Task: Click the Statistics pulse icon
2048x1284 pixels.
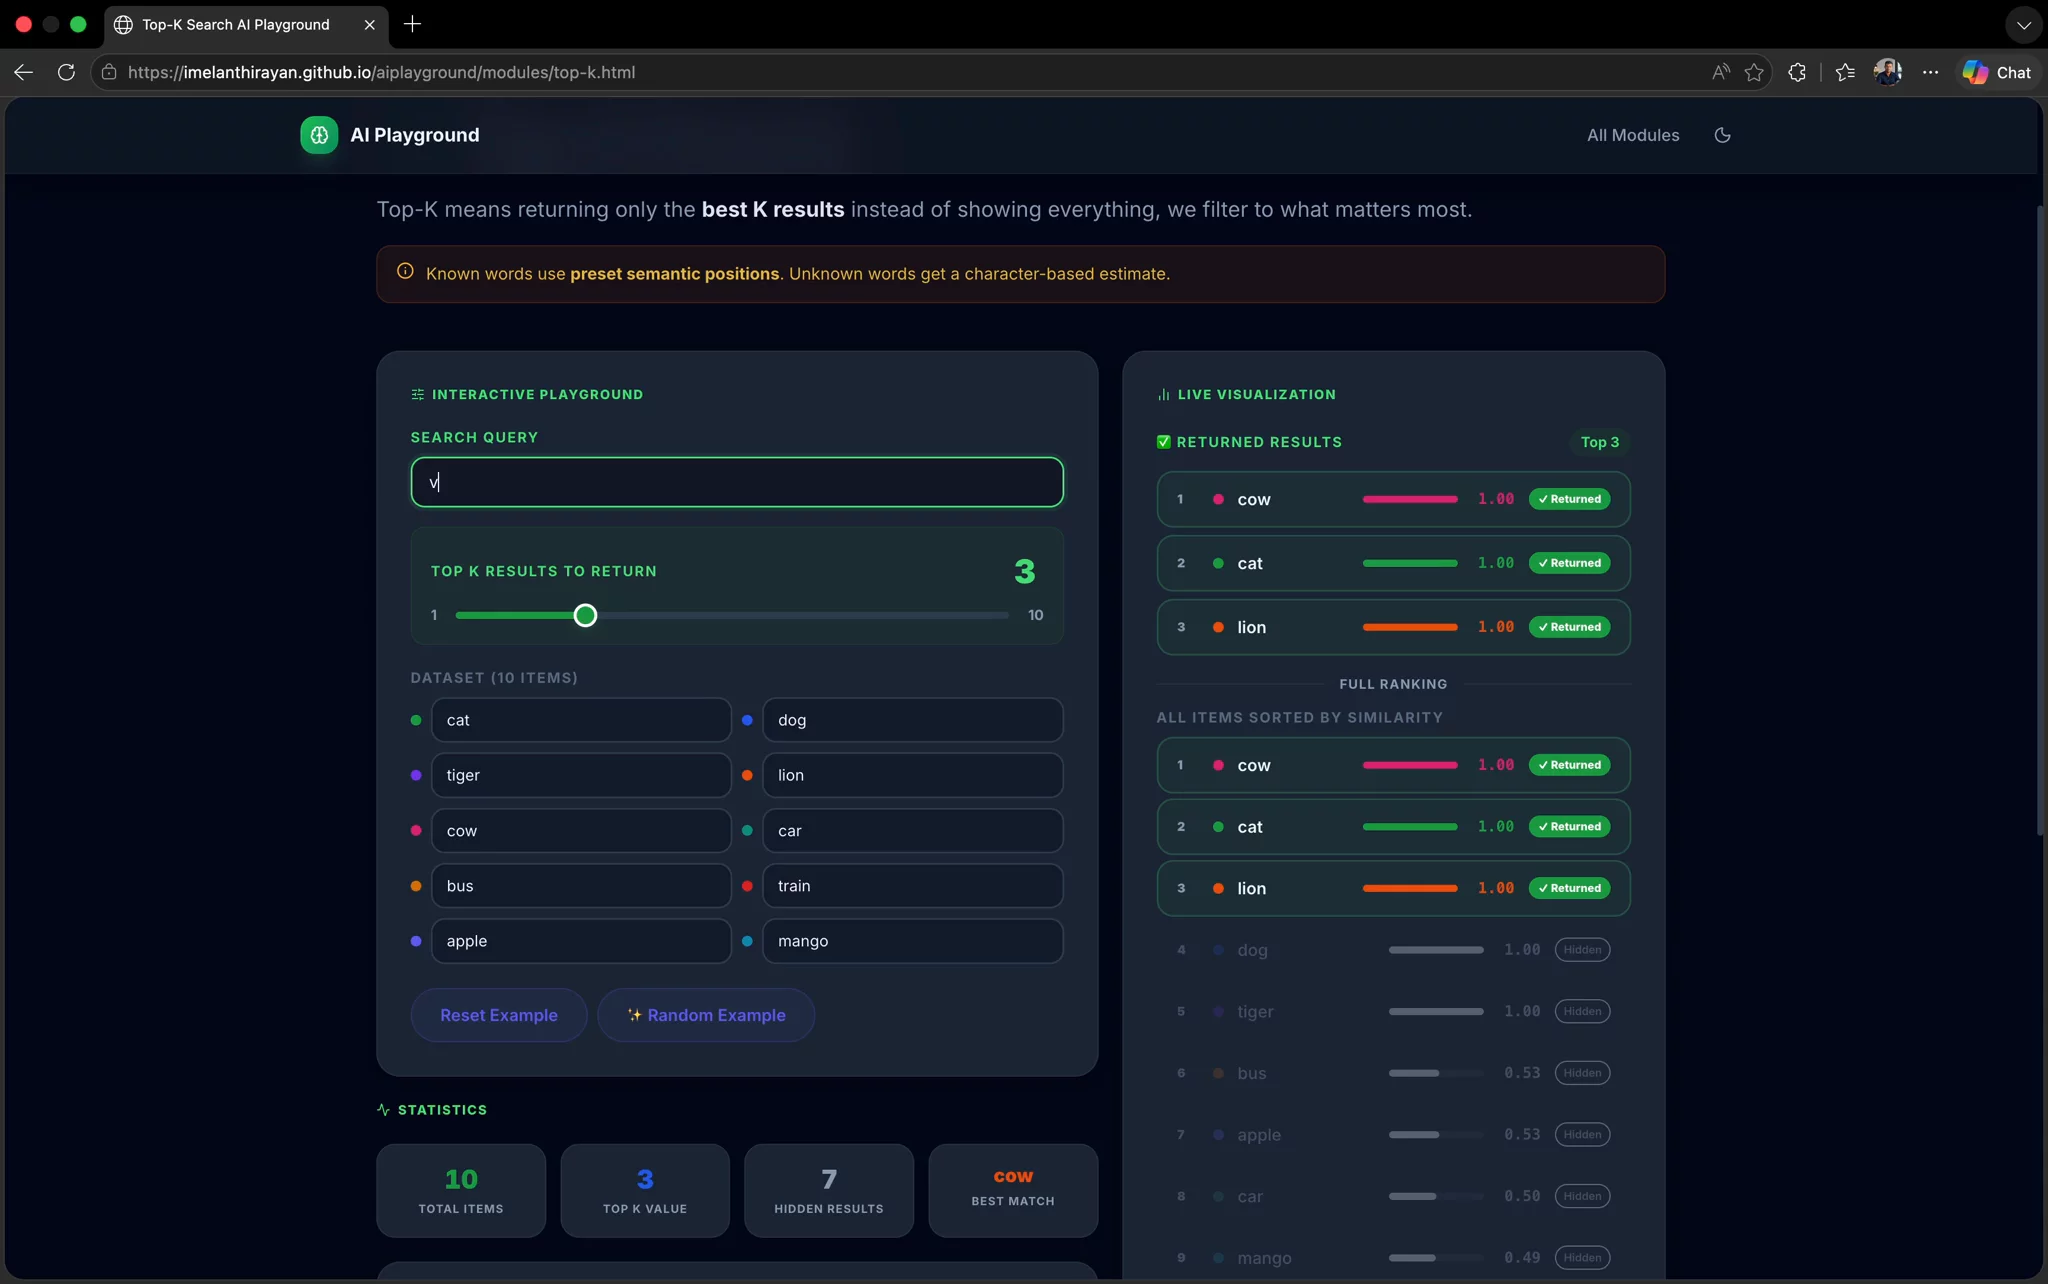Action: (383, 1109)
